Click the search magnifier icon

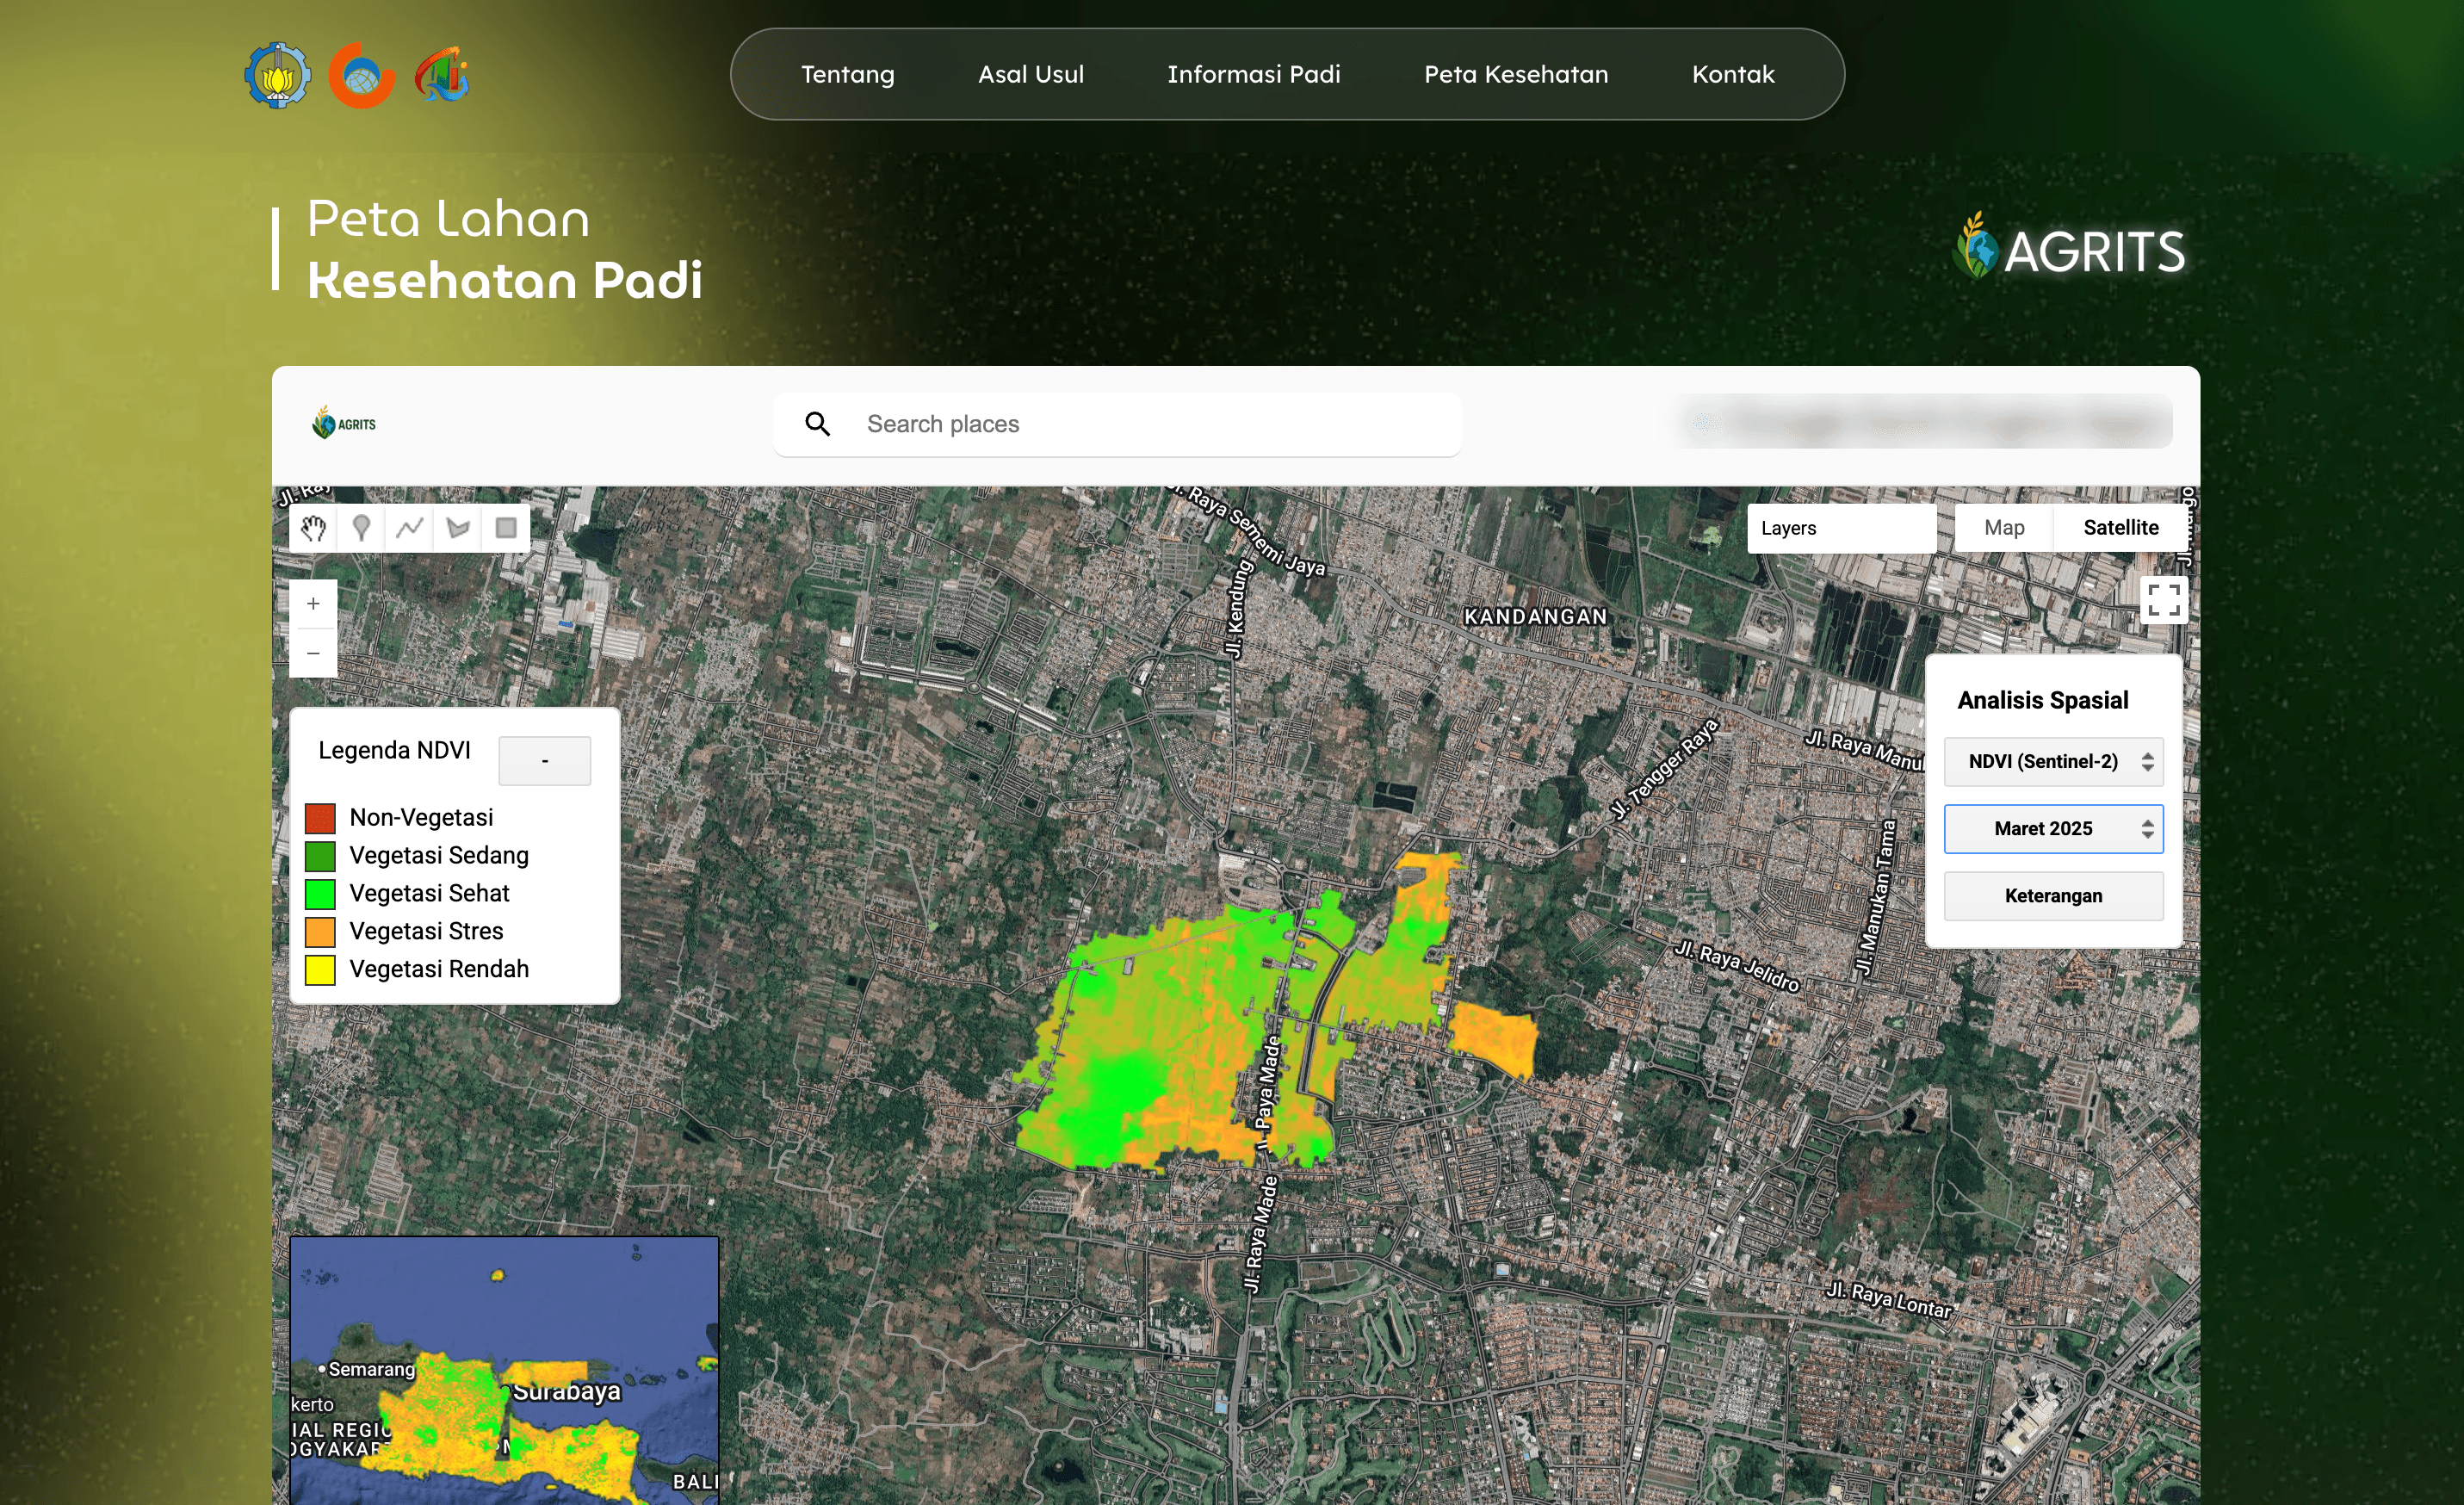click(818, 424)
